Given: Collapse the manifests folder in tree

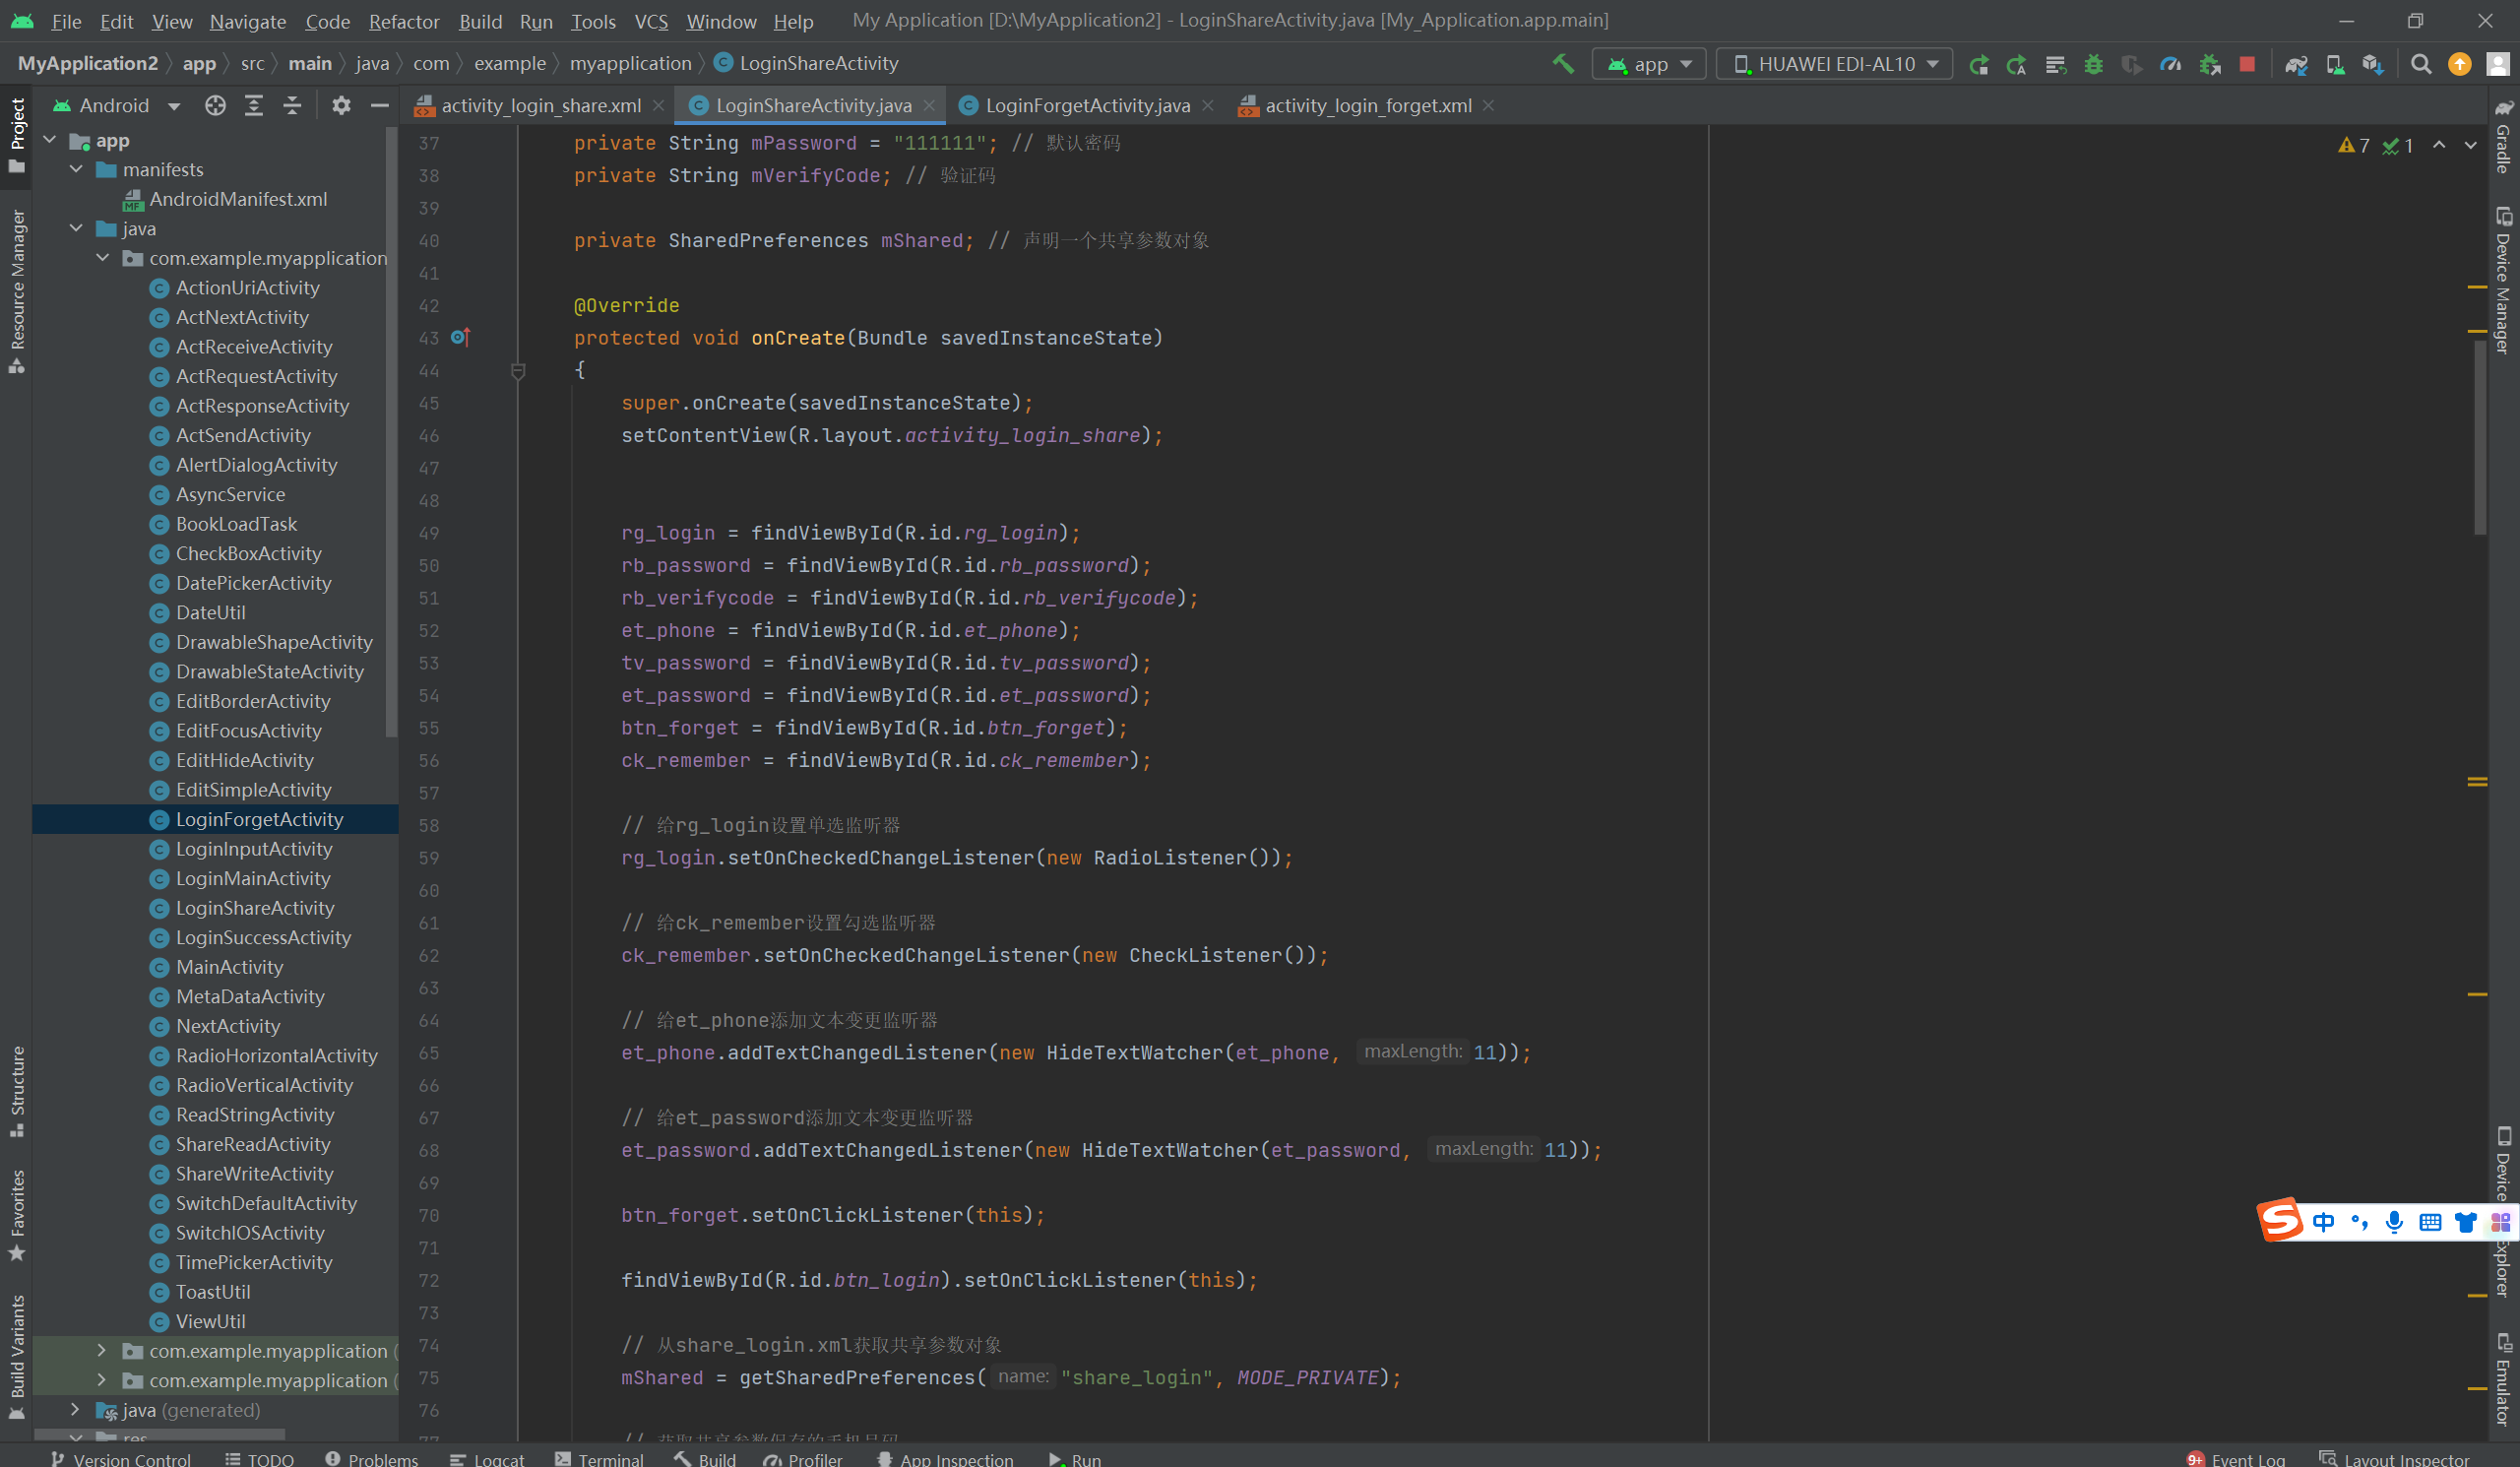Looking at the screenshot, I should point(77,169).
